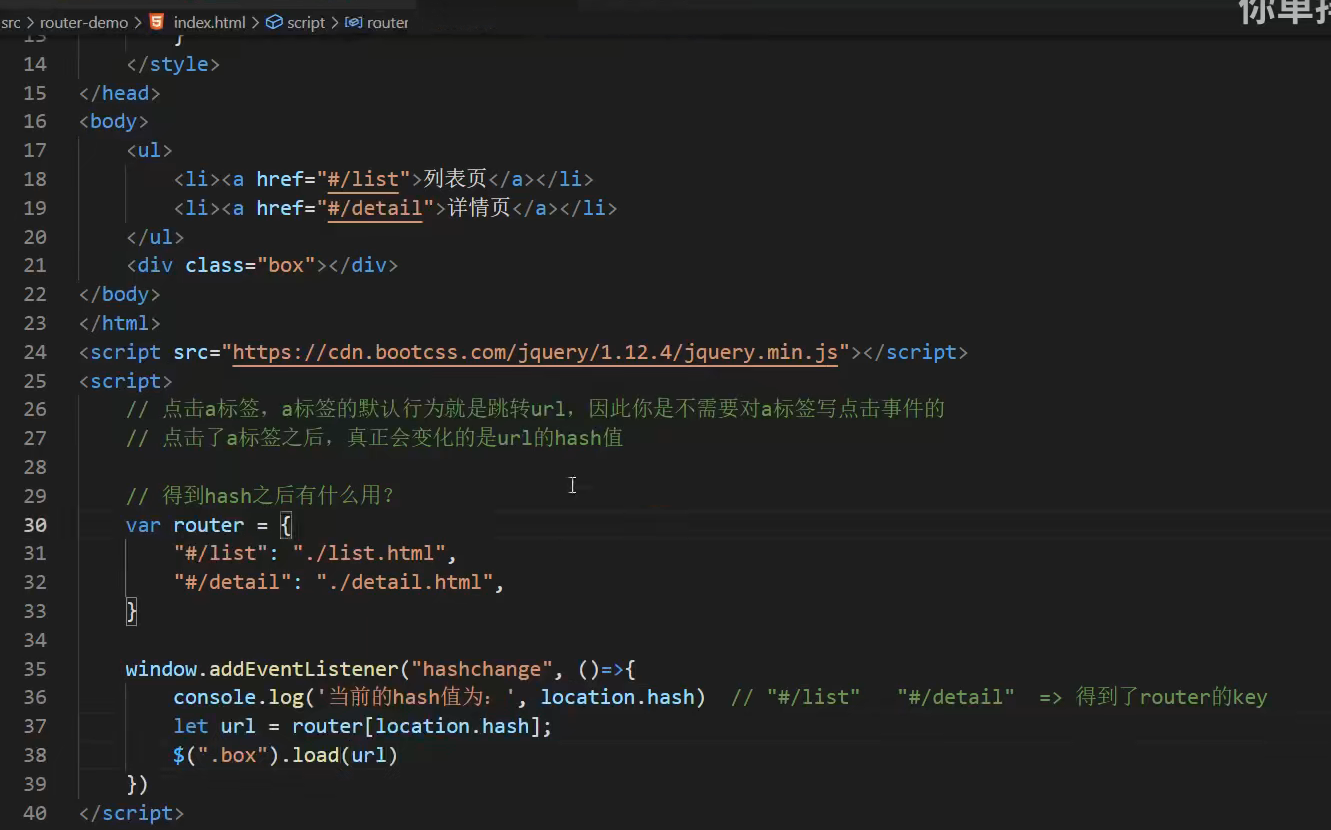Click the underlined "#/list" href value
The image size is (1331, 830).
(x=364, y=179)
